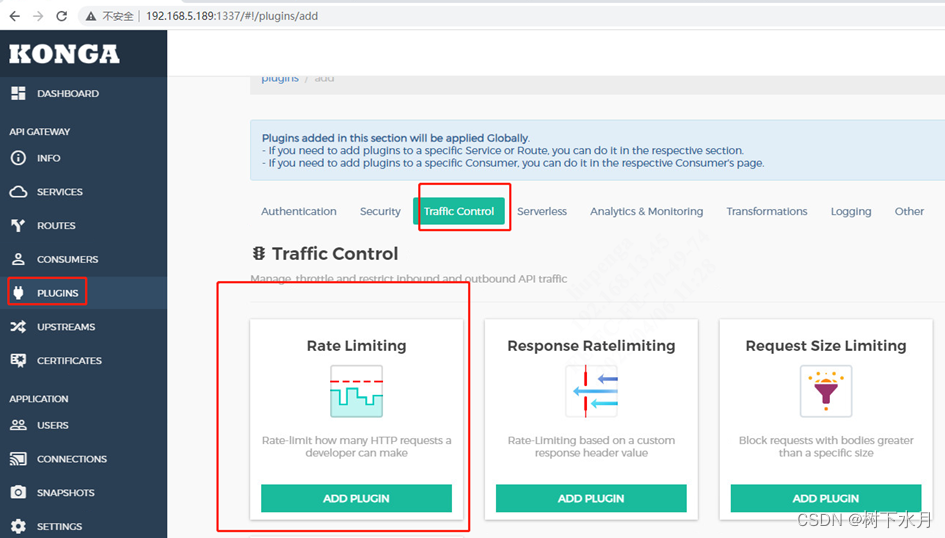Click the Users group icon
Screen dimensions: 945x538
(x=18, y=425)
